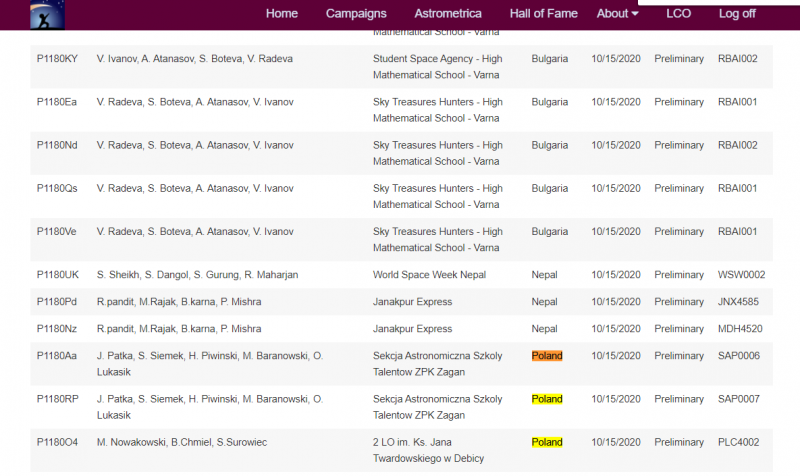Click the site logo in the top-left corner
The width and height of the screenshot is (800, 476).
point(40,14)
